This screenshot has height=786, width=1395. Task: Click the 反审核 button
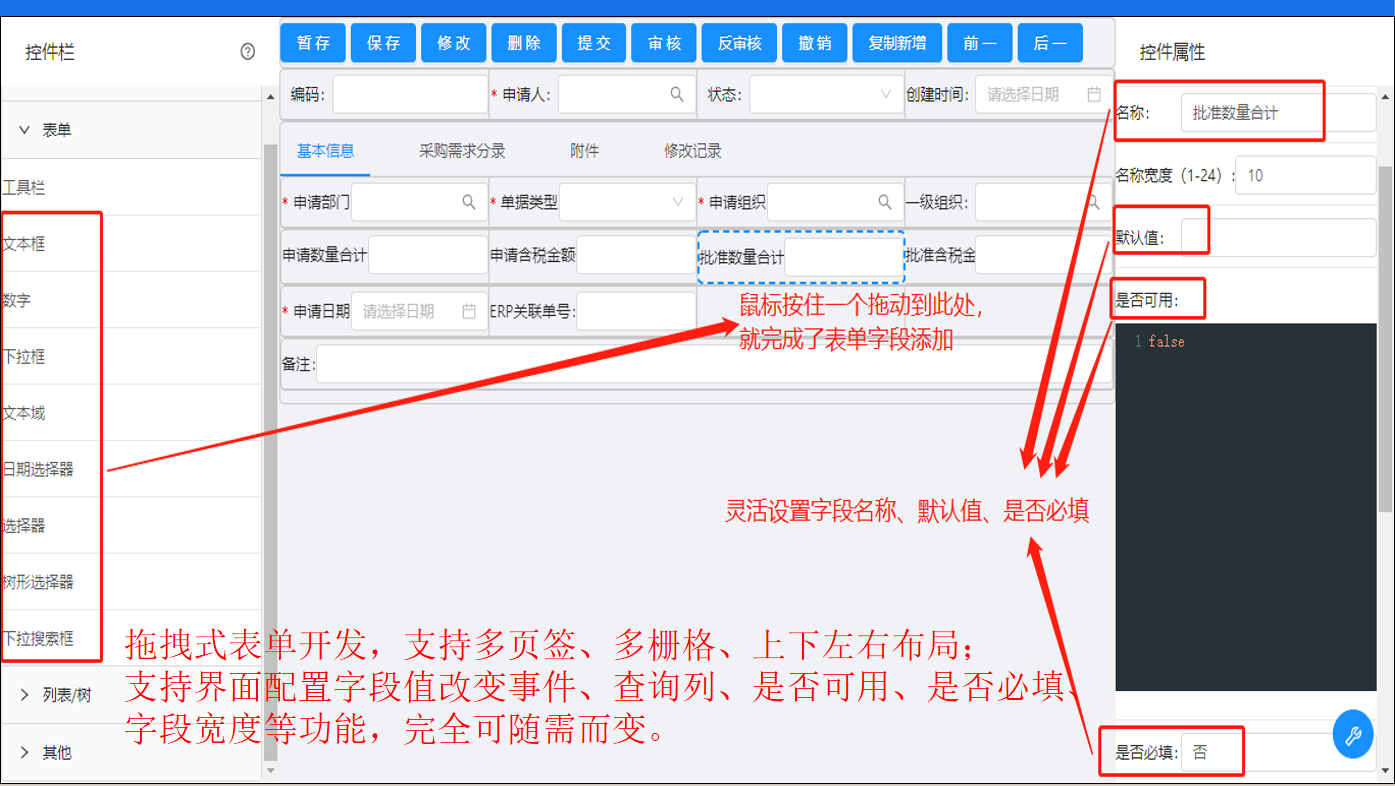click(739, 43)
